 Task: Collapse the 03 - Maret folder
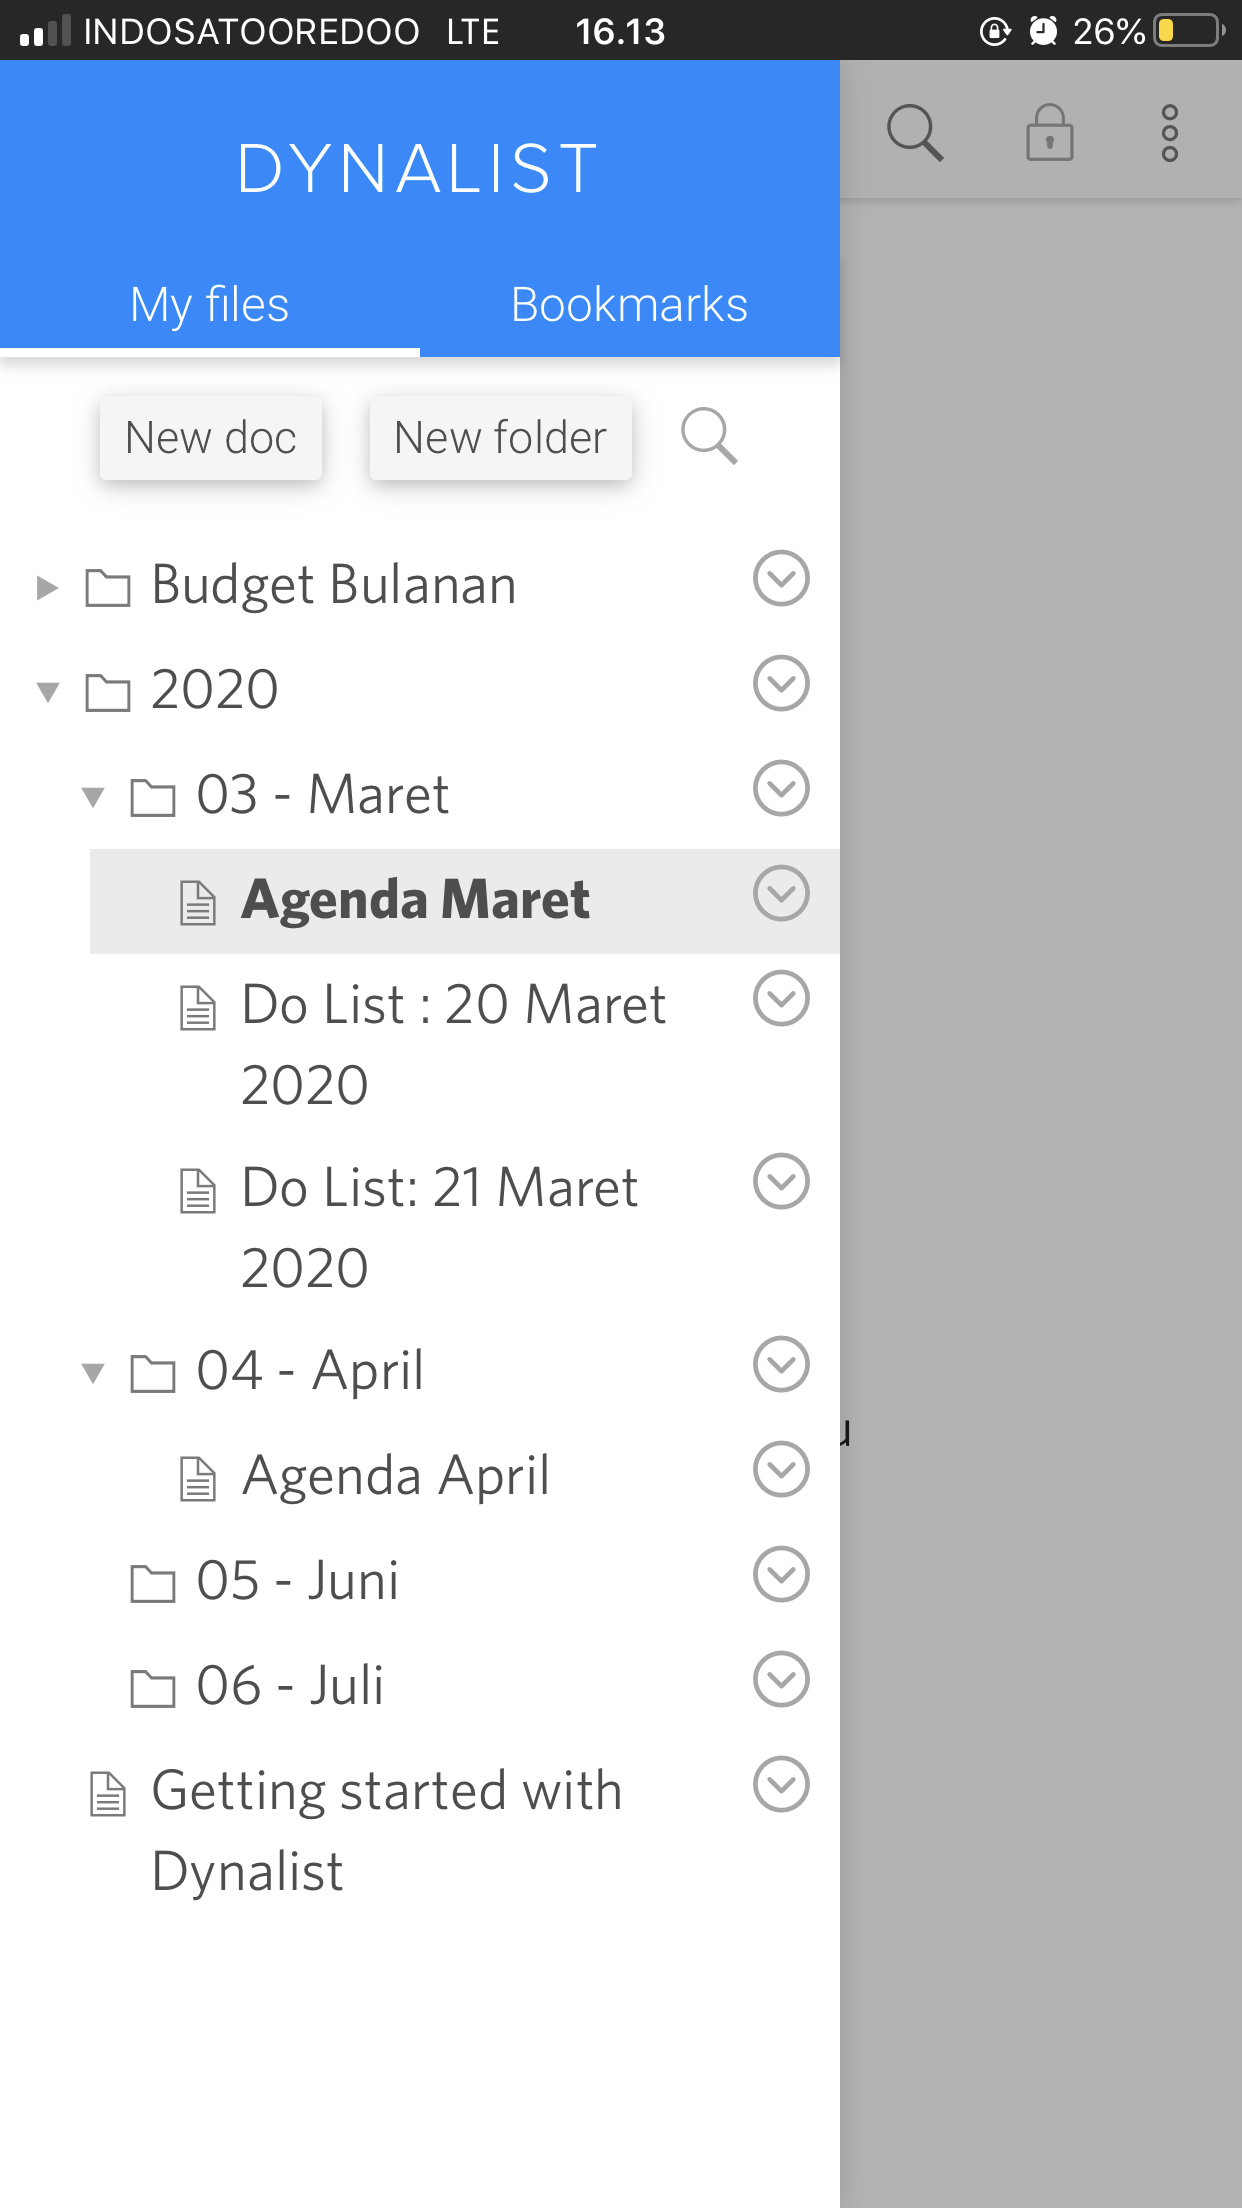coord(93,796)
